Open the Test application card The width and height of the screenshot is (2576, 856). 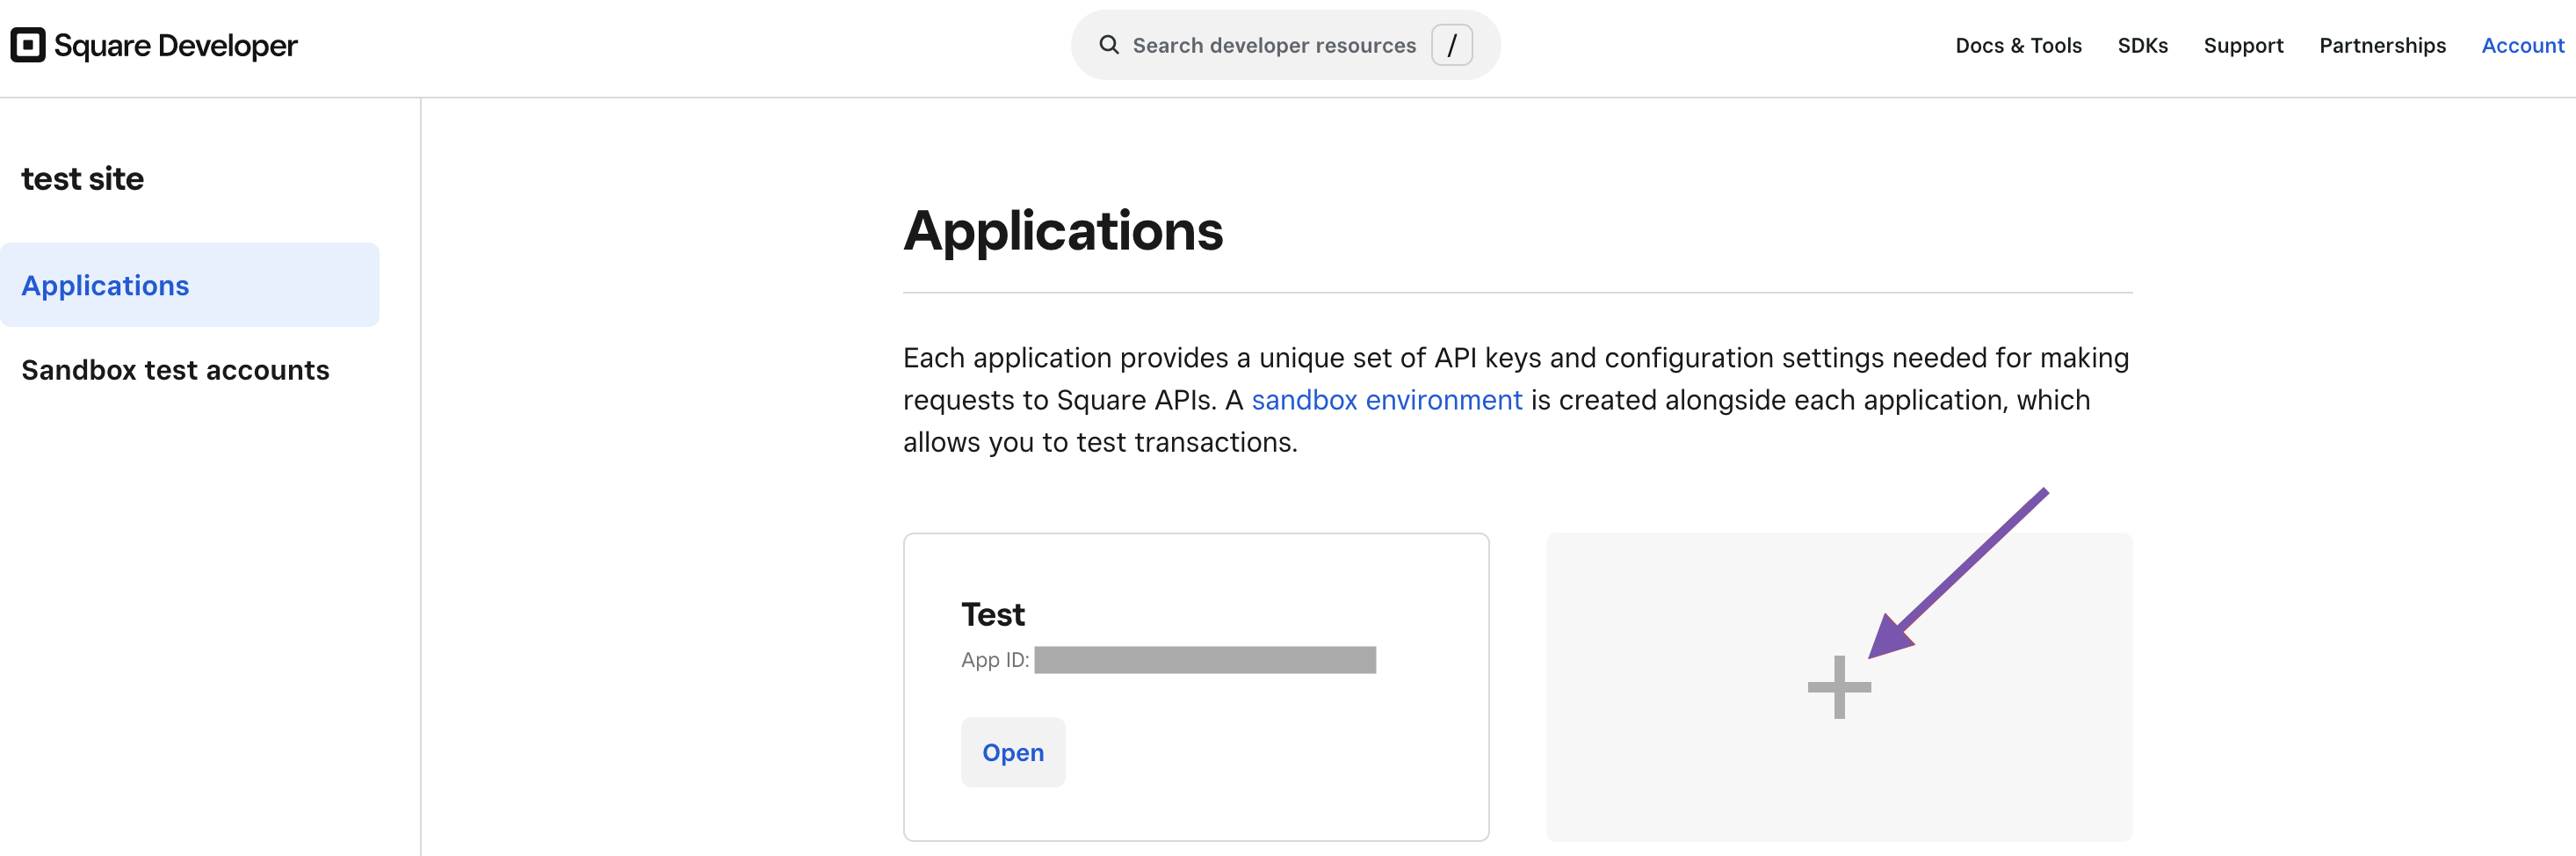[1196, 686]
